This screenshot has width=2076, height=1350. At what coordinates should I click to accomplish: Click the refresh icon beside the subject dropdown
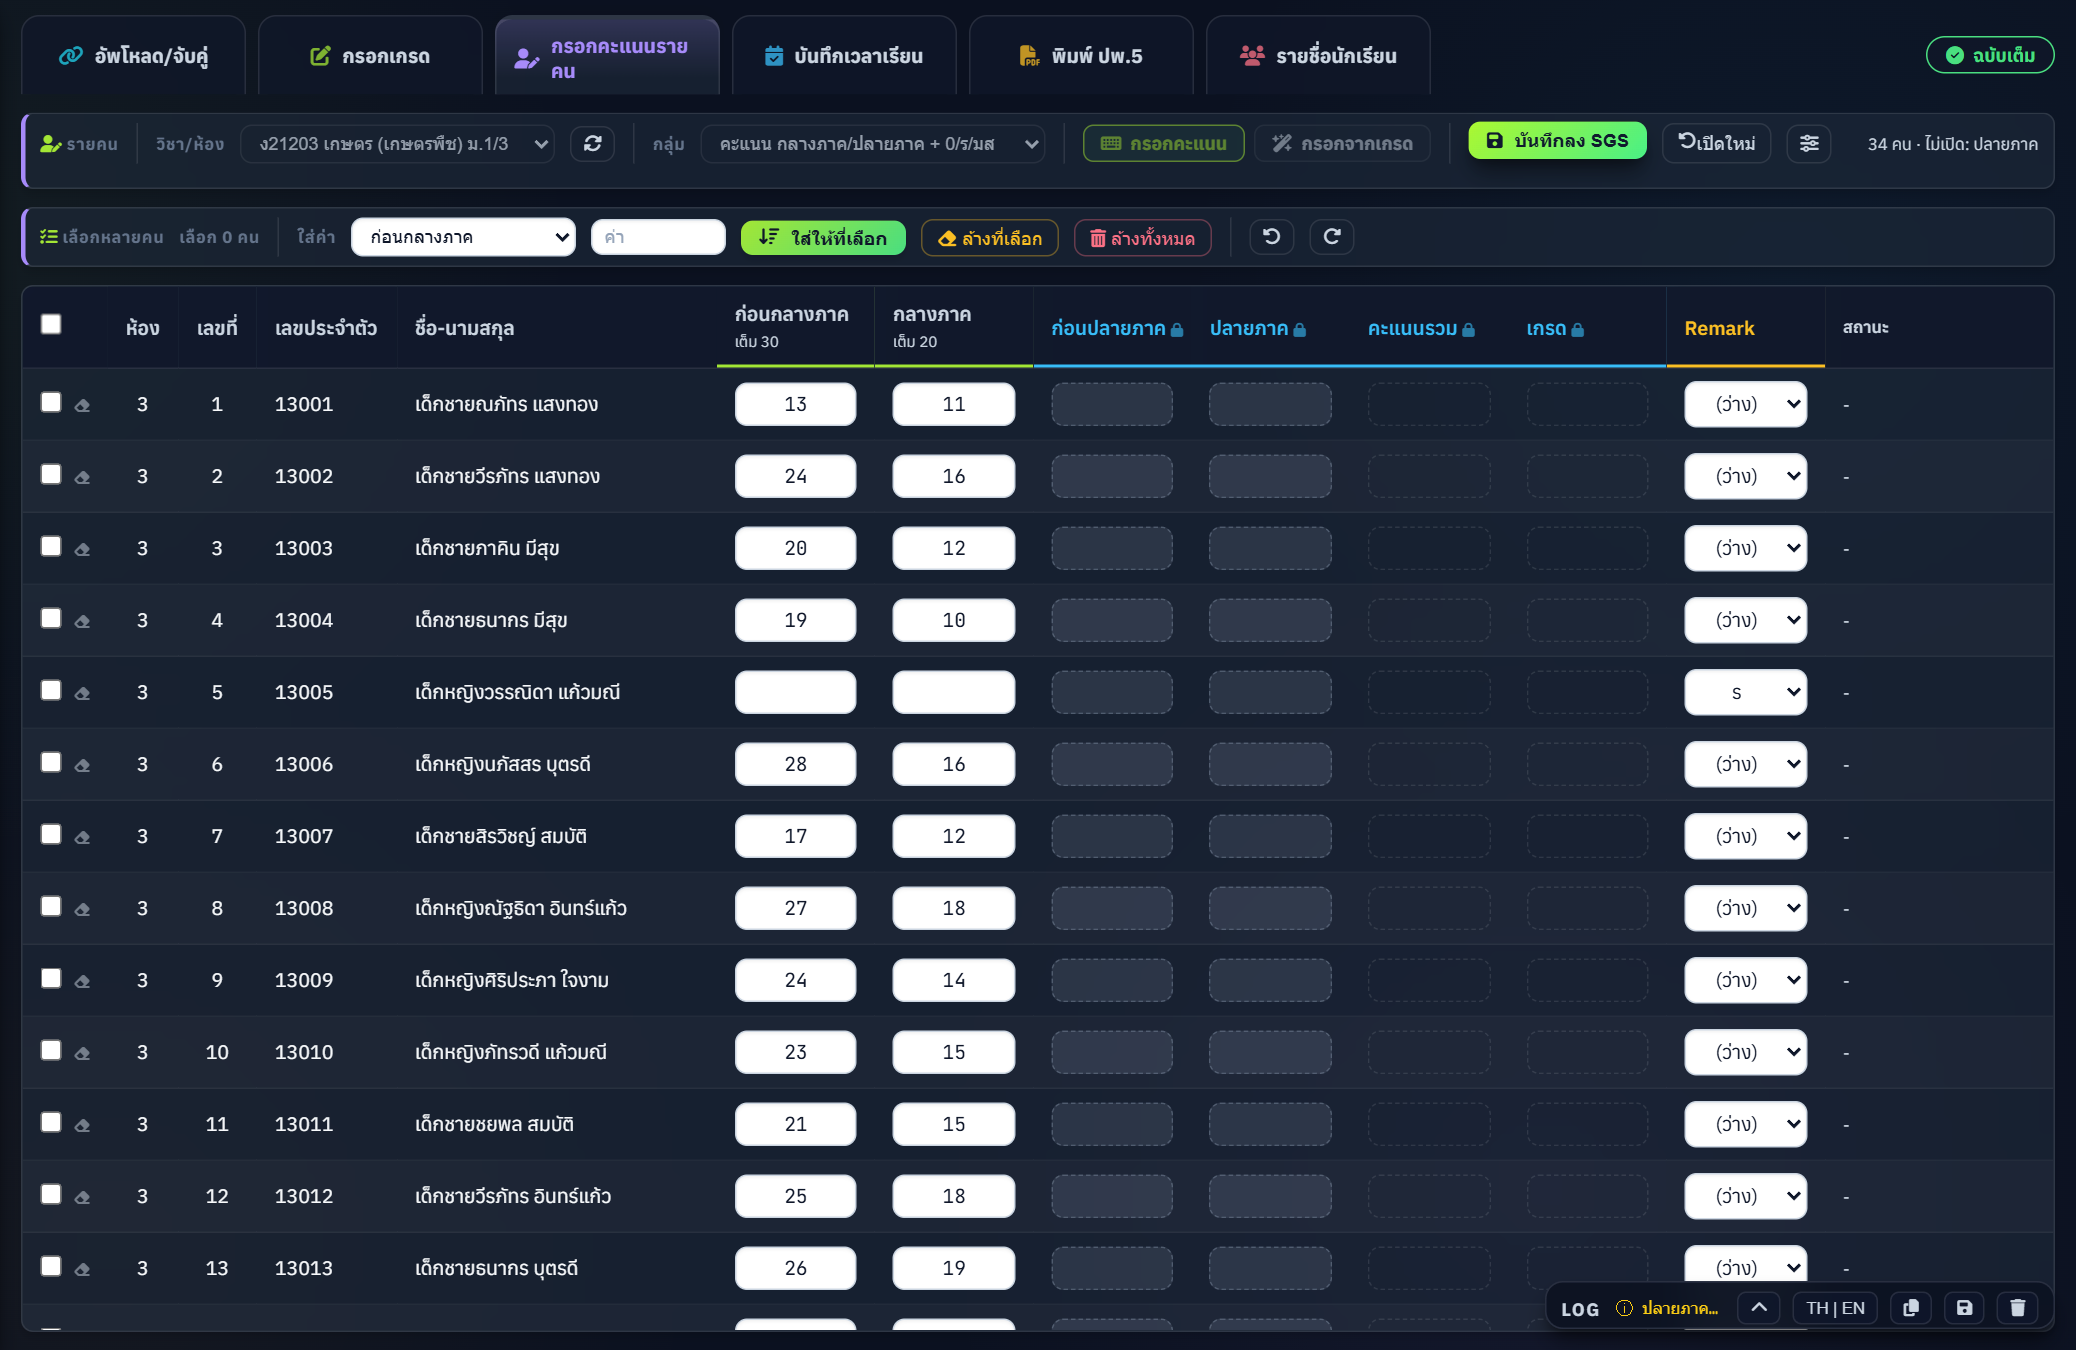tap(592, 143)
